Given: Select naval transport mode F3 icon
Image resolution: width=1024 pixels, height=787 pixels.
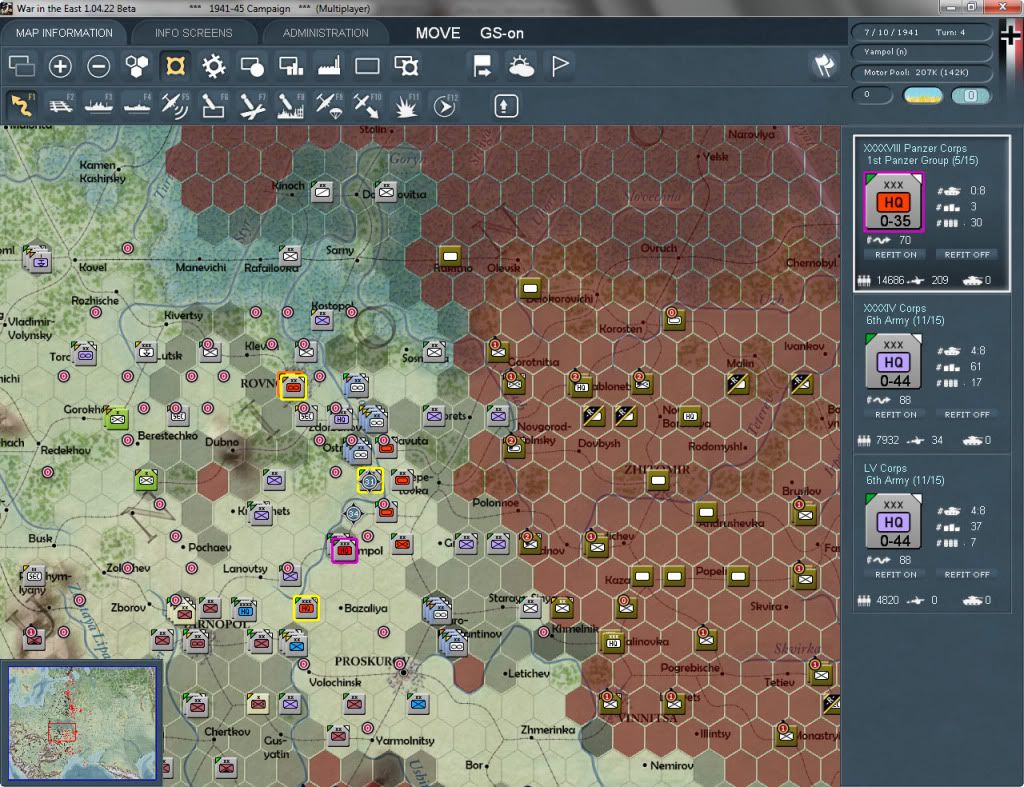Looking at the screenshot, I should tap(99, 105).
